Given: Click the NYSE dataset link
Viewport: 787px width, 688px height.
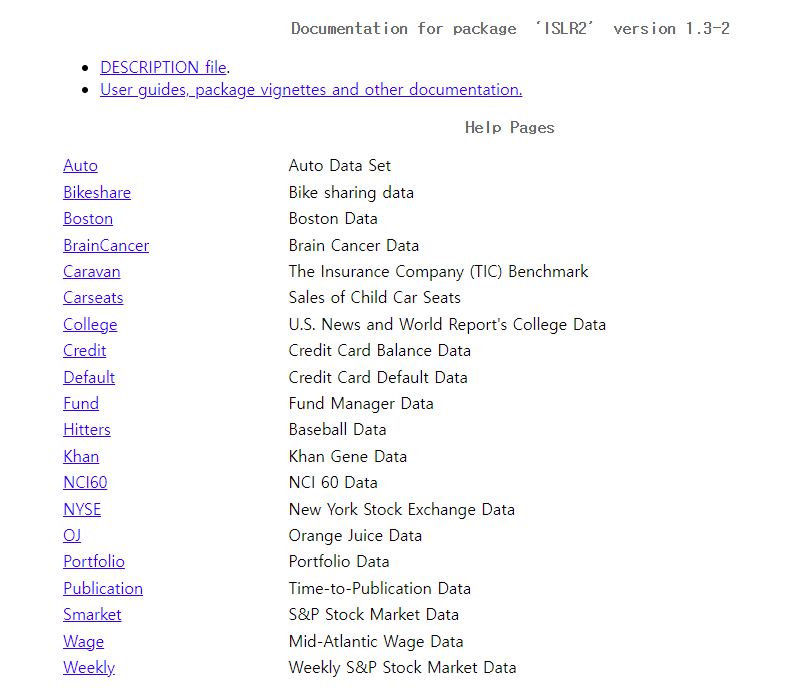Looking at the screenshot, I should tap(82, 510).
